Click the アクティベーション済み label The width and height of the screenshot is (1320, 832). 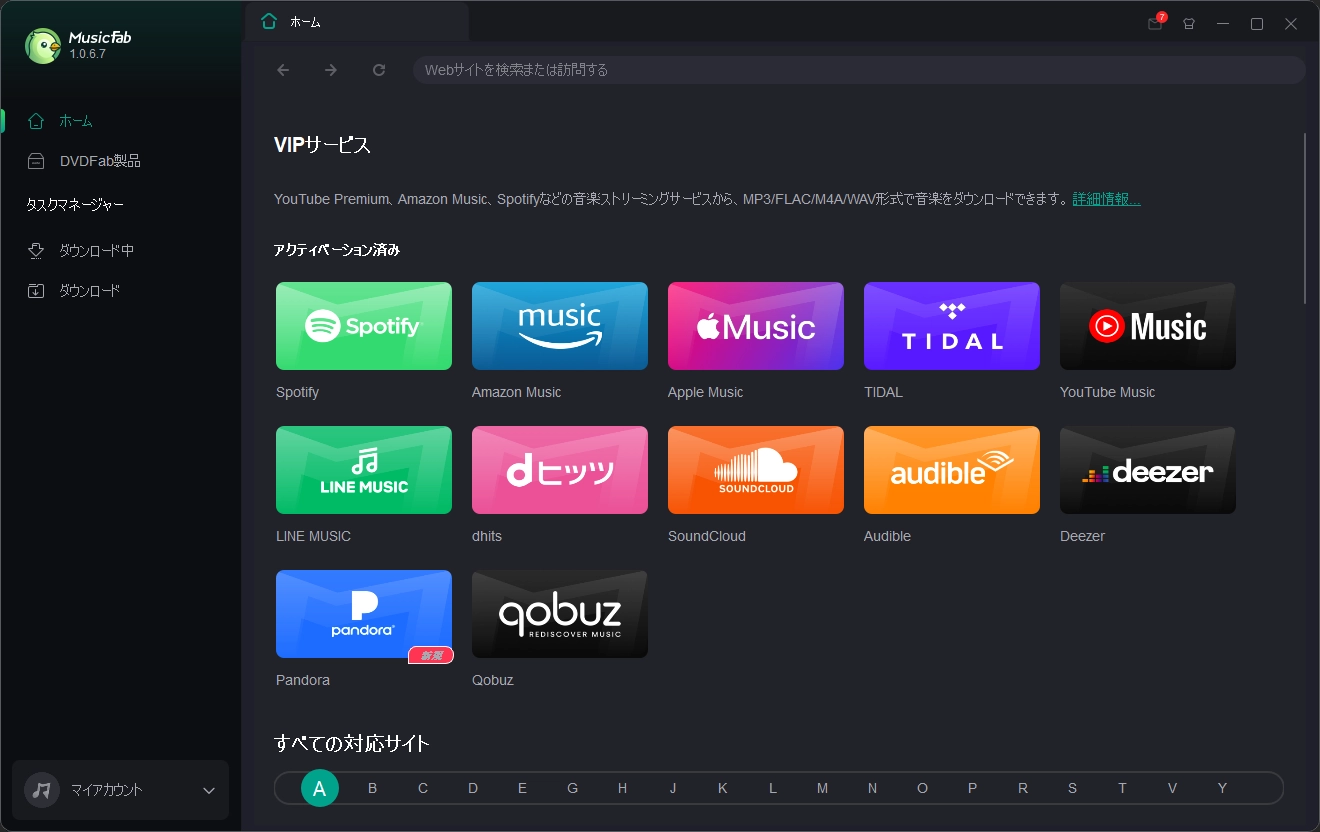pyautogui.click(x=337, y=250)
